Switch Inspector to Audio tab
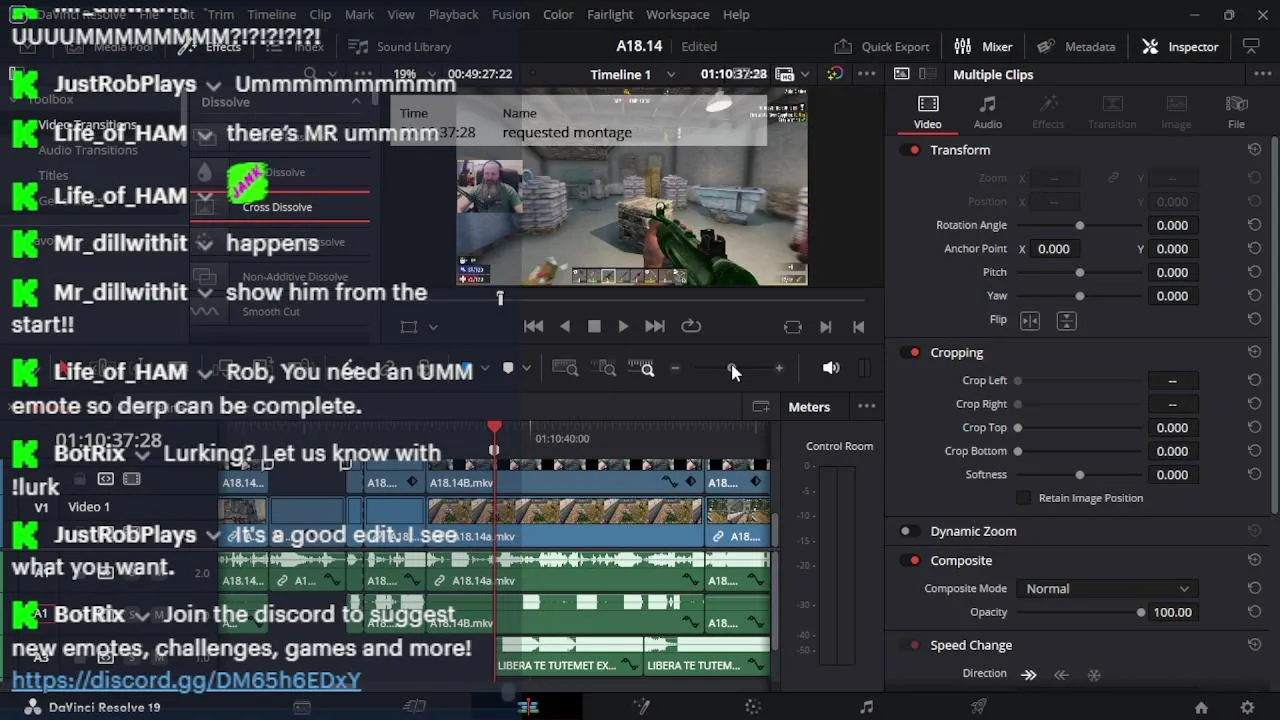 click(x=988, y=111)
